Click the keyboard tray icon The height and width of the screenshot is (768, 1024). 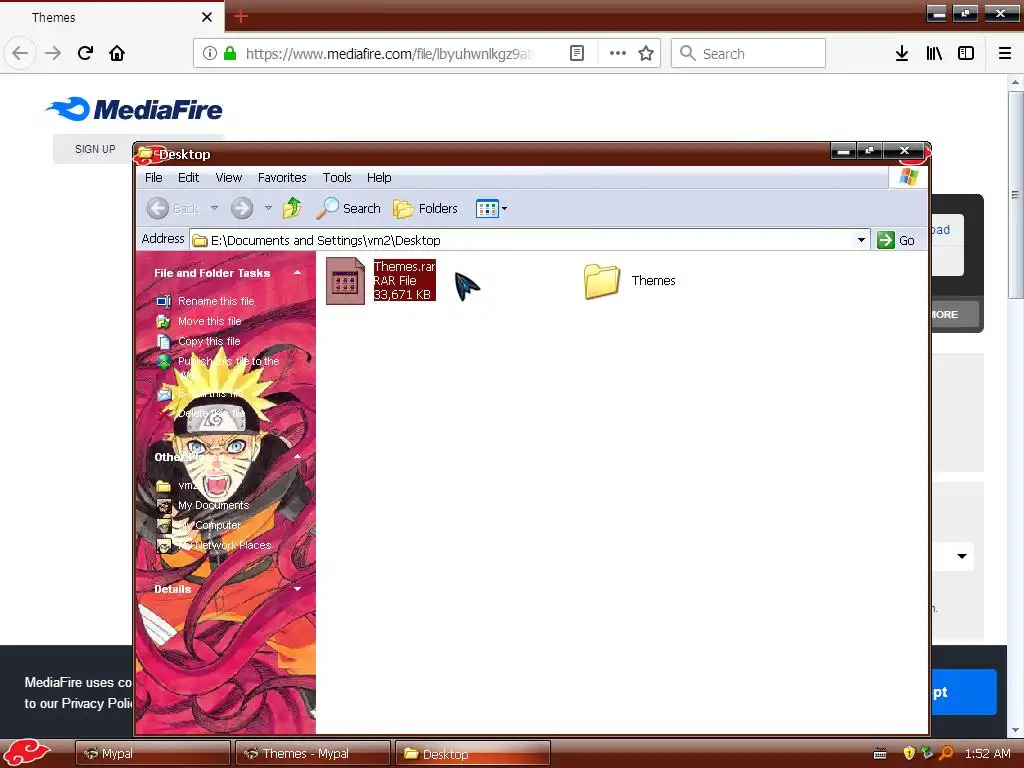coord(880,754)
